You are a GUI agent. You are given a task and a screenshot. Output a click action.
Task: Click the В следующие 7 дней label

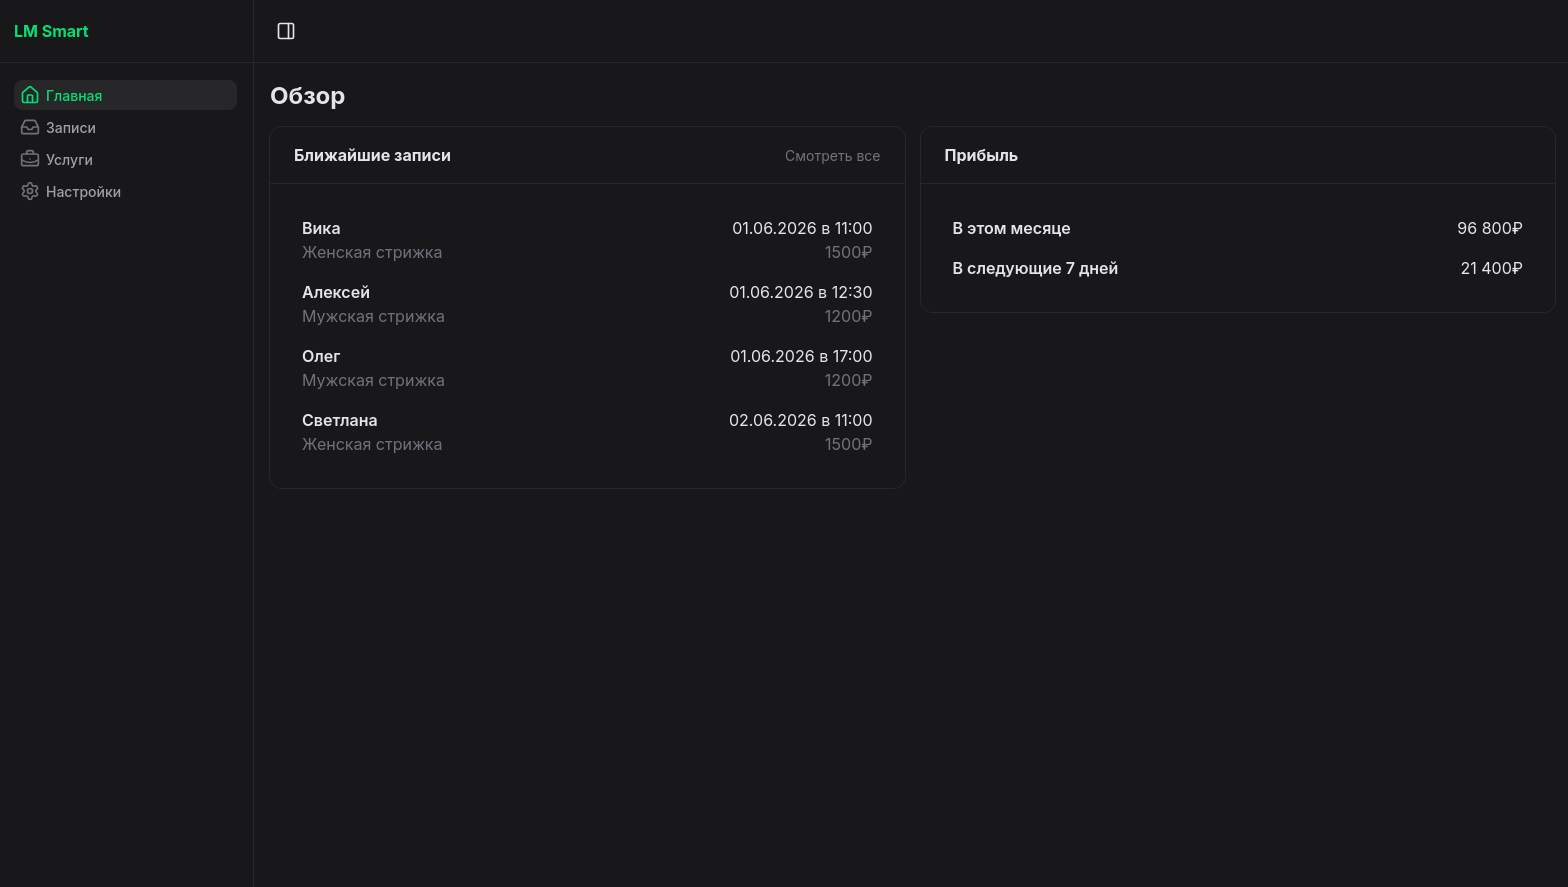(x=1035, y=268)
